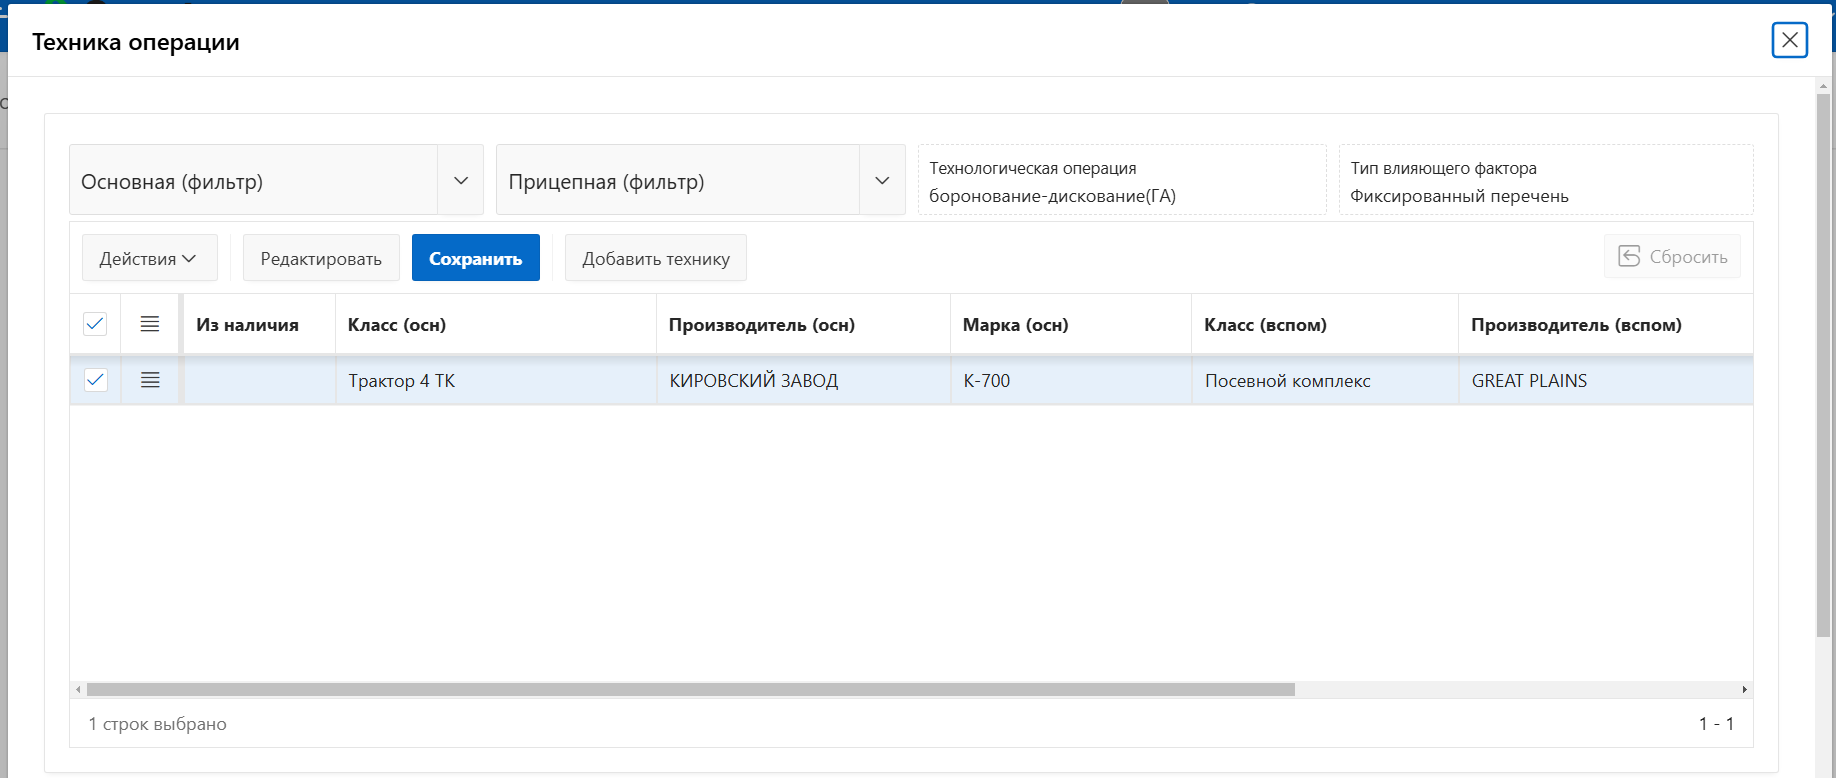Sort by Класс (осн) column header
The image size is (1836, 778).
point(397,325)
